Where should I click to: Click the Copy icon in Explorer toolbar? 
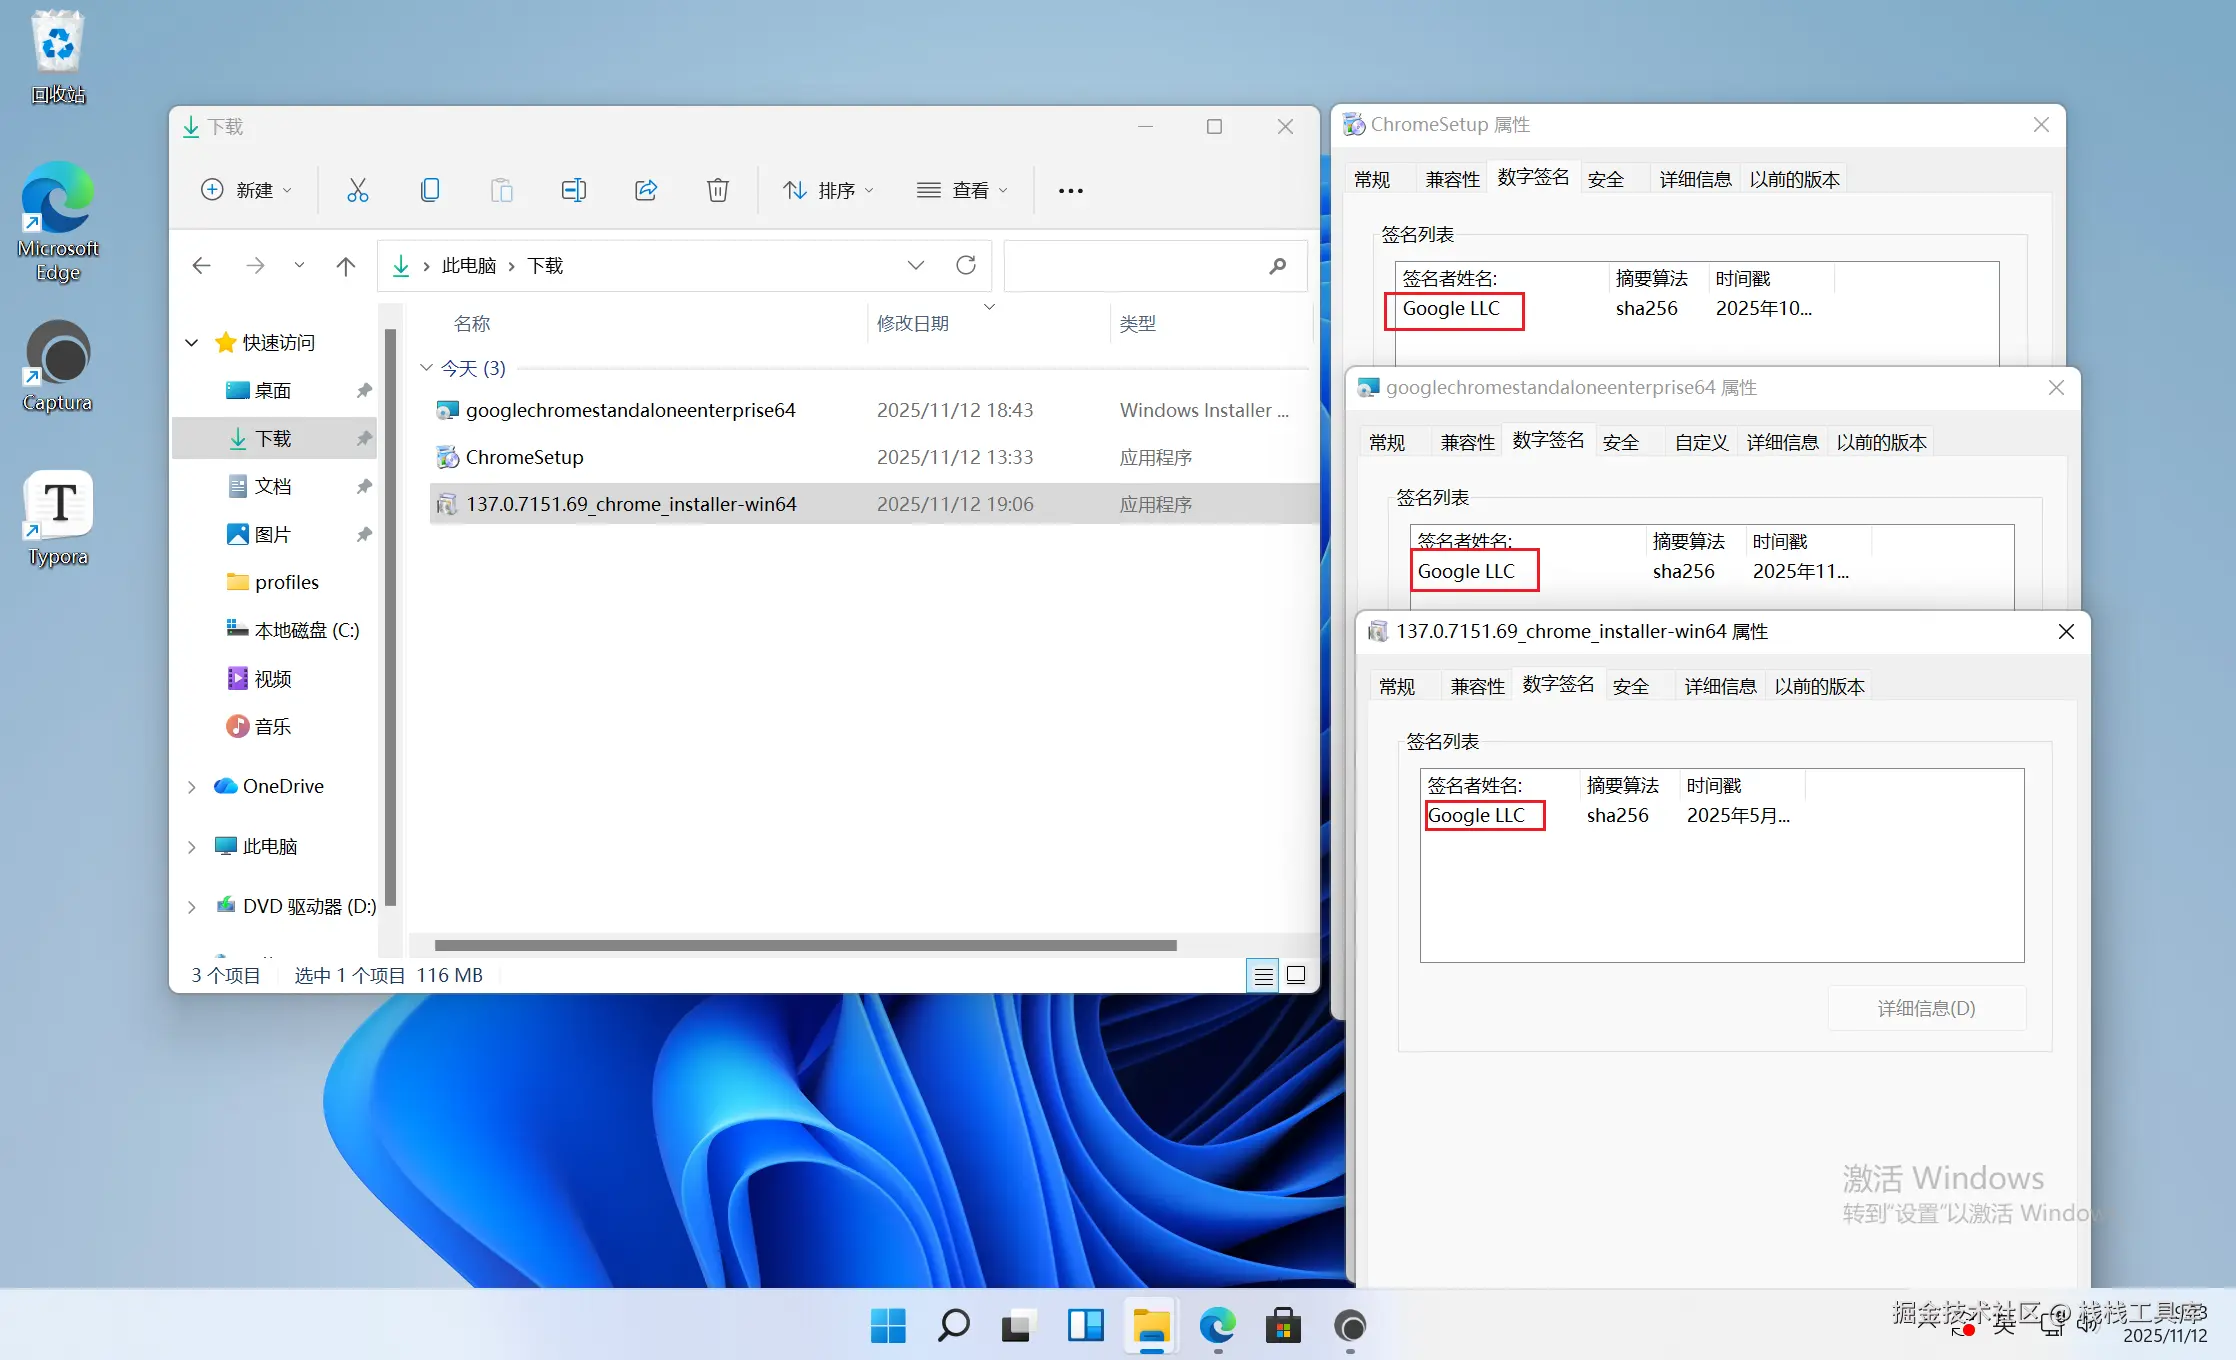[x=430, y=190]
